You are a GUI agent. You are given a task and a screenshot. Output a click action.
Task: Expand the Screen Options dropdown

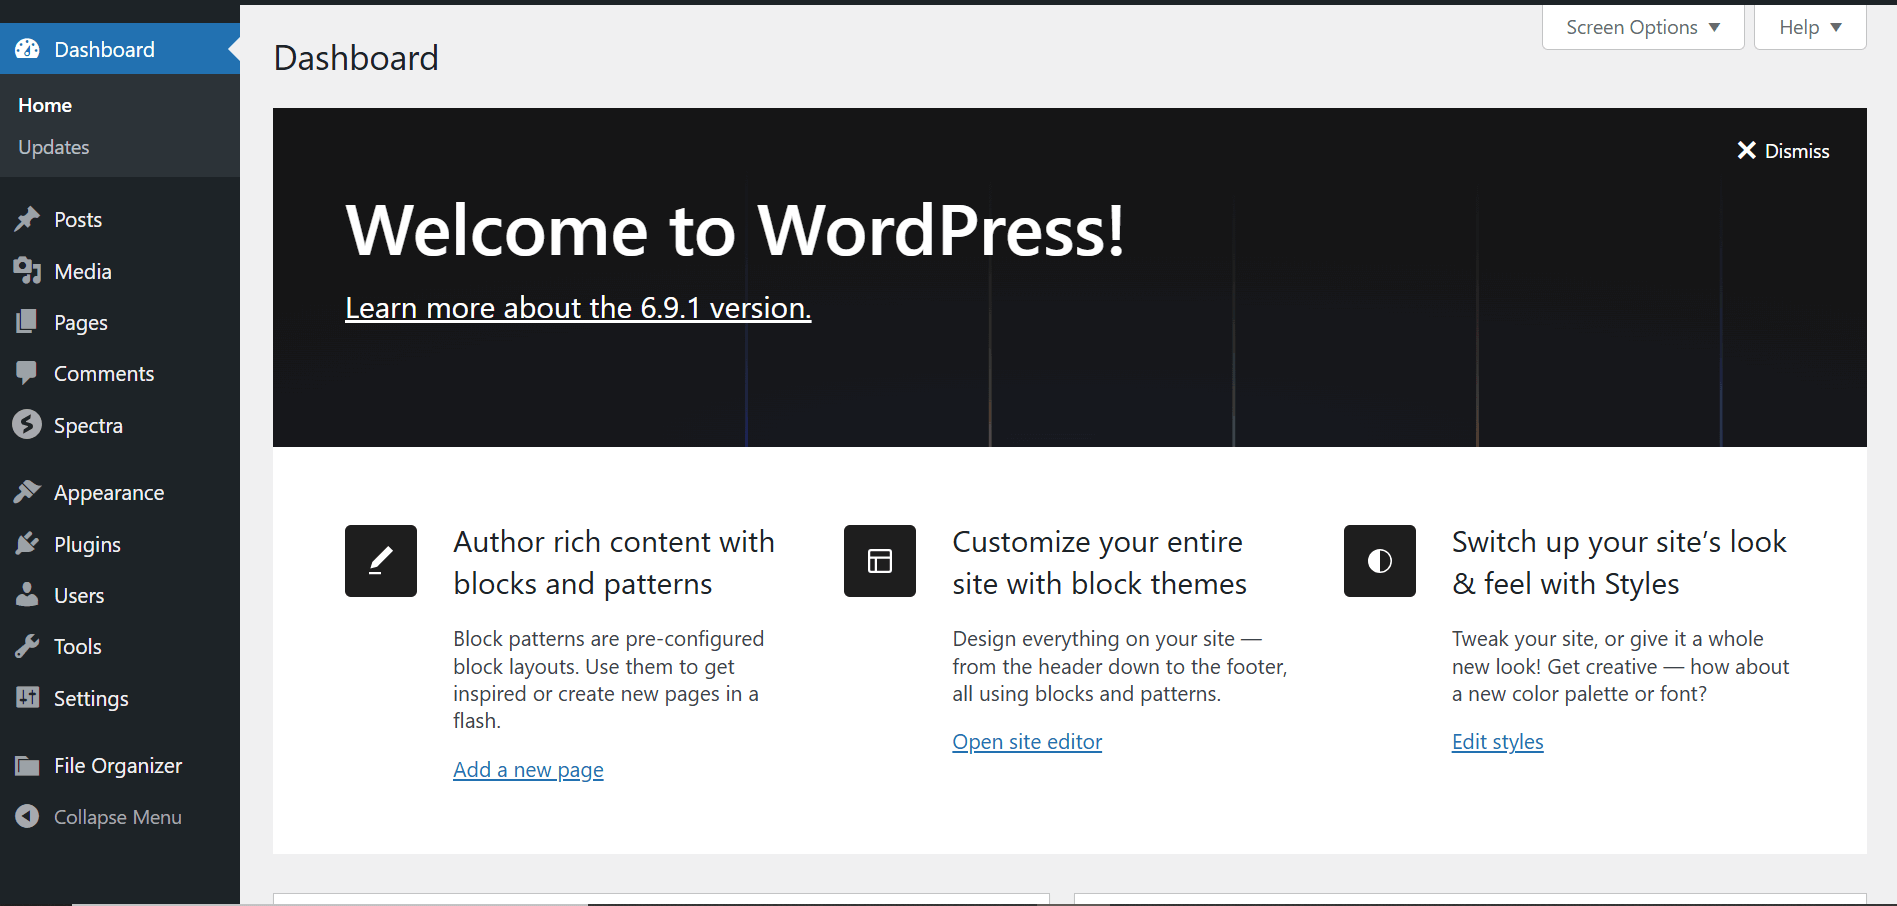coord(1643,27)
